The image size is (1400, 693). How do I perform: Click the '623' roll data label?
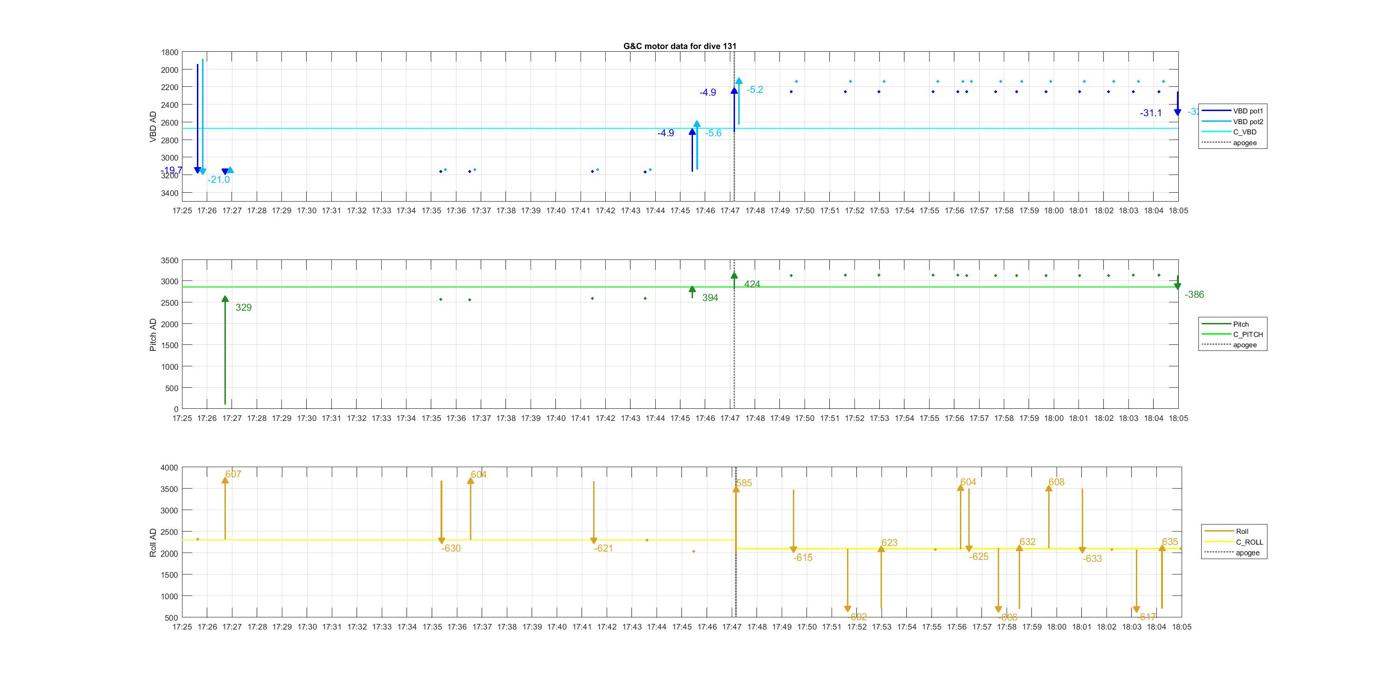pos(889,543)
